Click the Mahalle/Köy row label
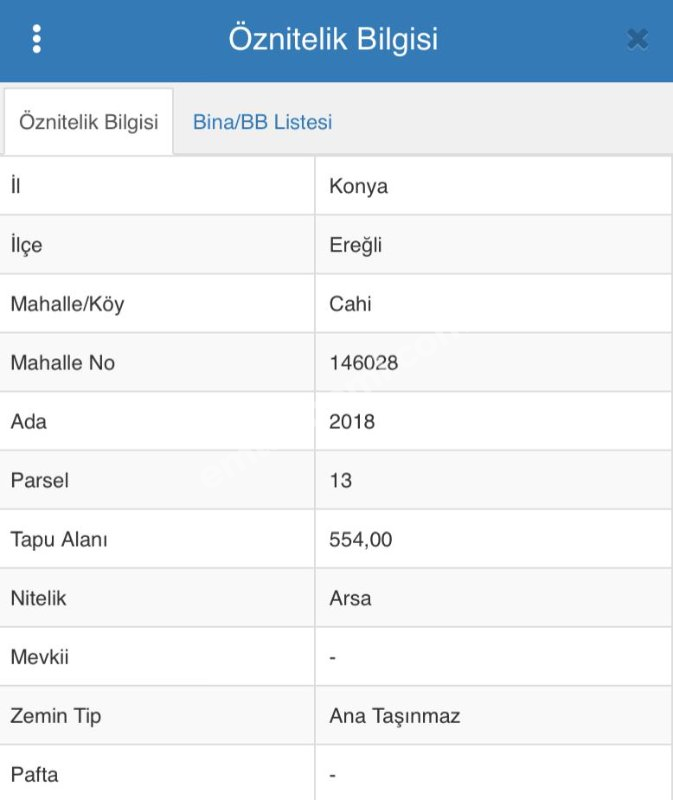The width and height of the screenshot is (673, 800). click(x=67, y=304)
